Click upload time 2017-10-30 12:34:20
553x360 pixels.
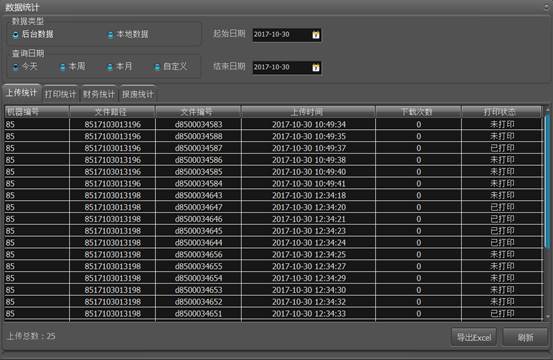(309, 207)
